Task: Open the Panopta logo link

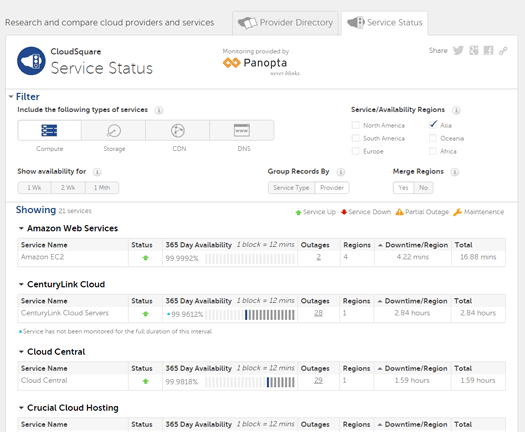Action: (x=255, y=63)
